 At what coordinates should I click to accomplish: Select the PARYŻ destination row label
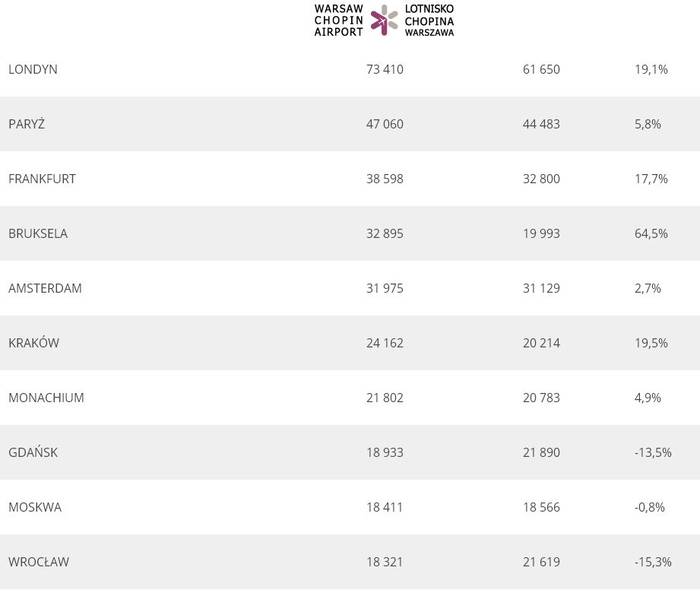click(26, 124)
